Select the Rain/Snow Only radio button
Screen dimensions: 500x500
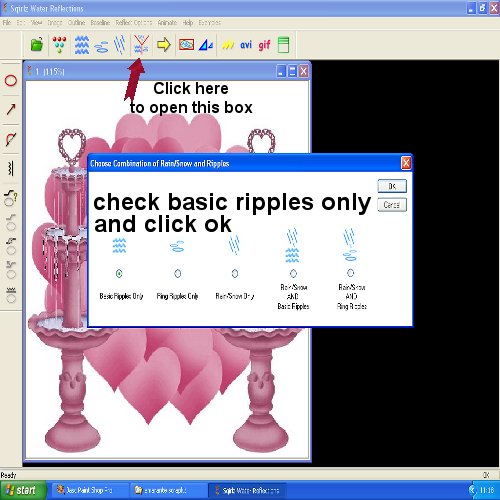pyautogui.click(x=235, y=274)
